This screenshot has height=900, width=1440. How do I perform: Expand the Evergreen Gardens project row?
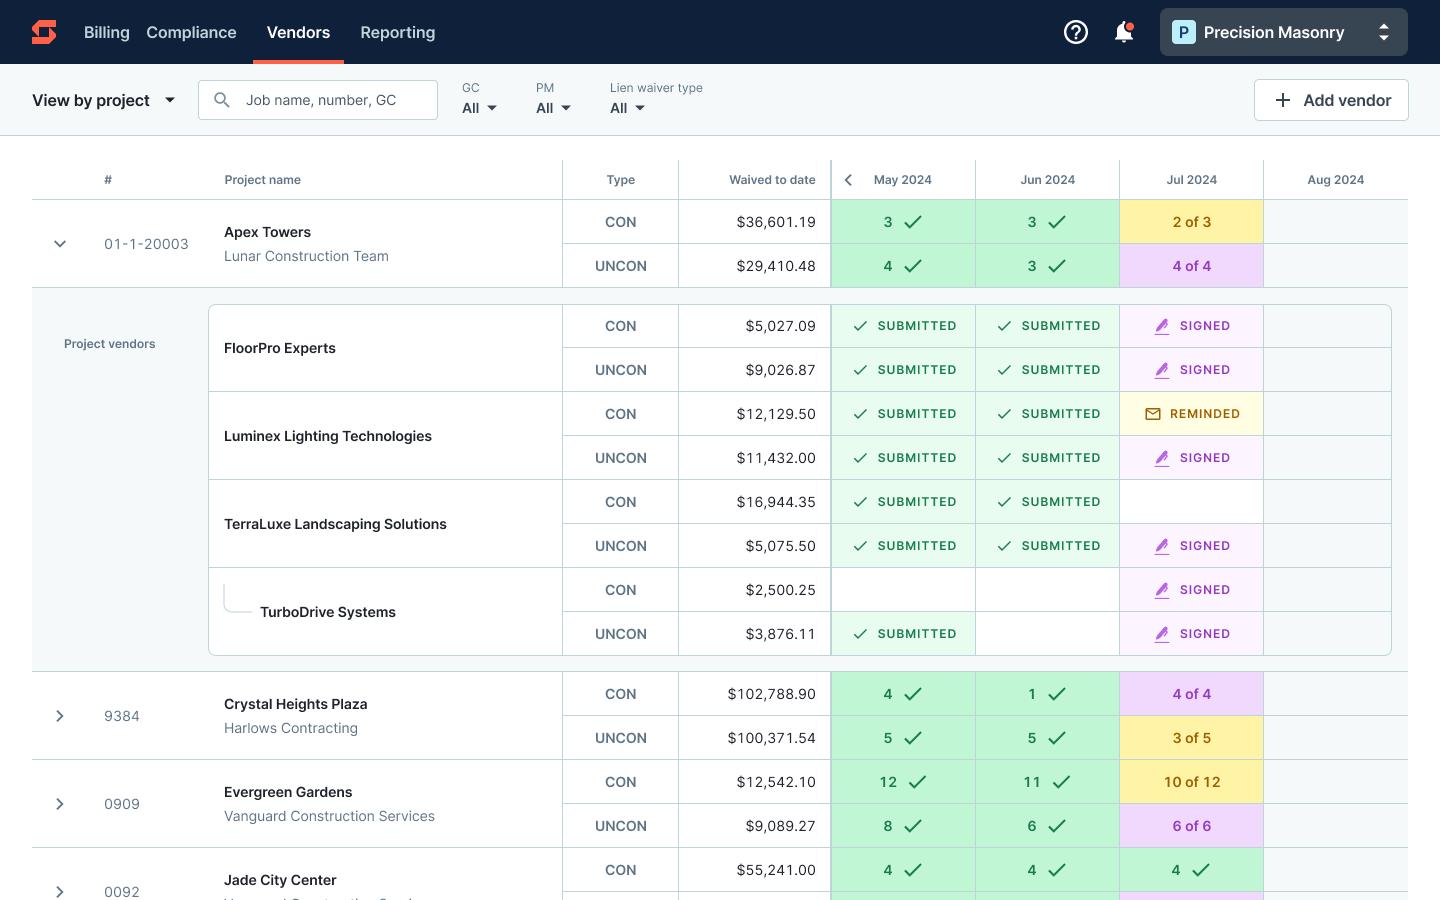coord(60,804)
